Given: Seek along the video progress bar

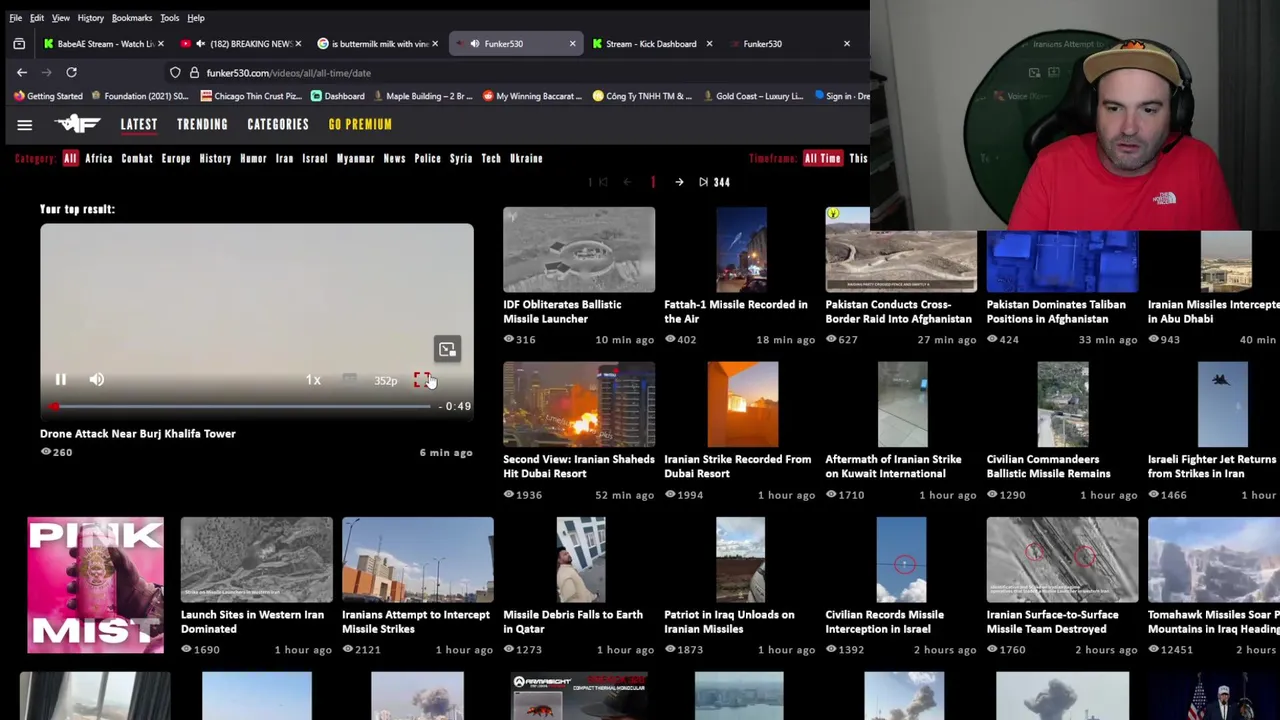Looking at the screenshot, I should (242, 406).
